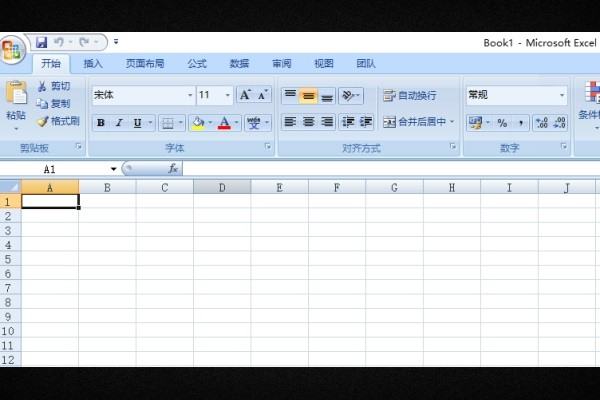Toggle wrap text (自动换行)
The image size is (600, 400).
(409, 96)
